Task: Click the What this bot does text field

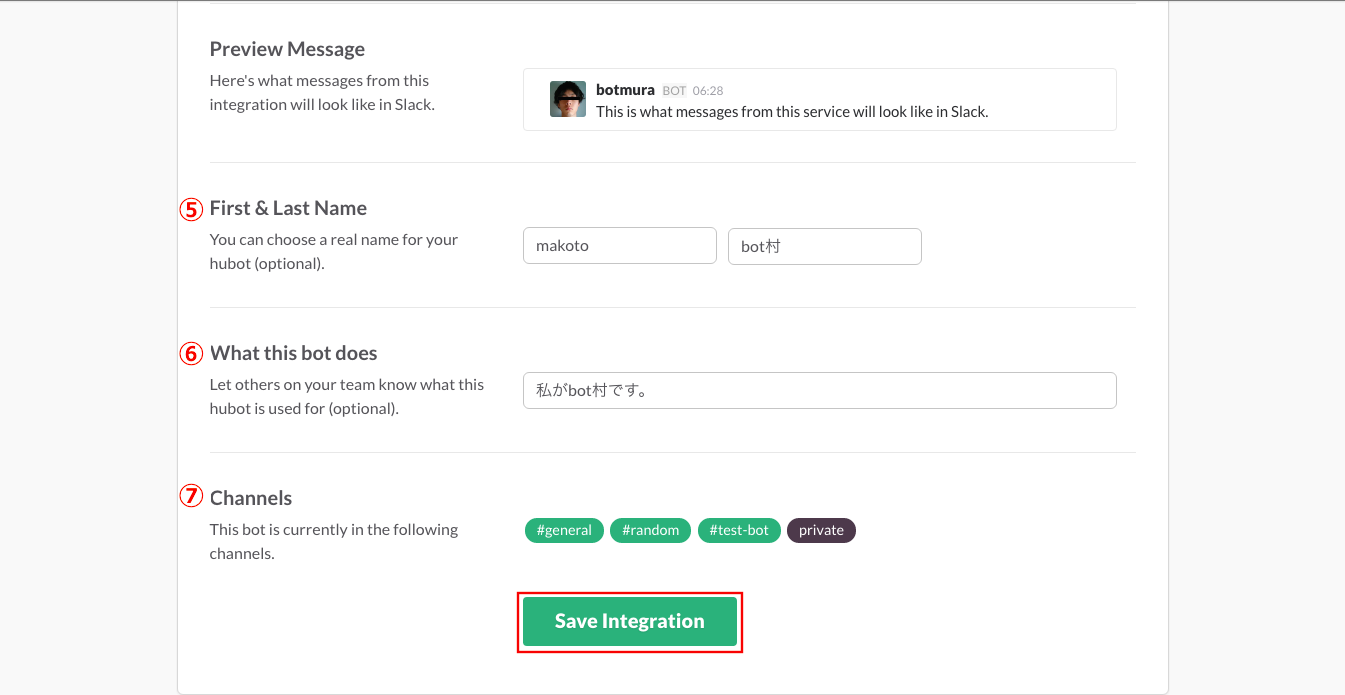Action: (x=820, y=391)
